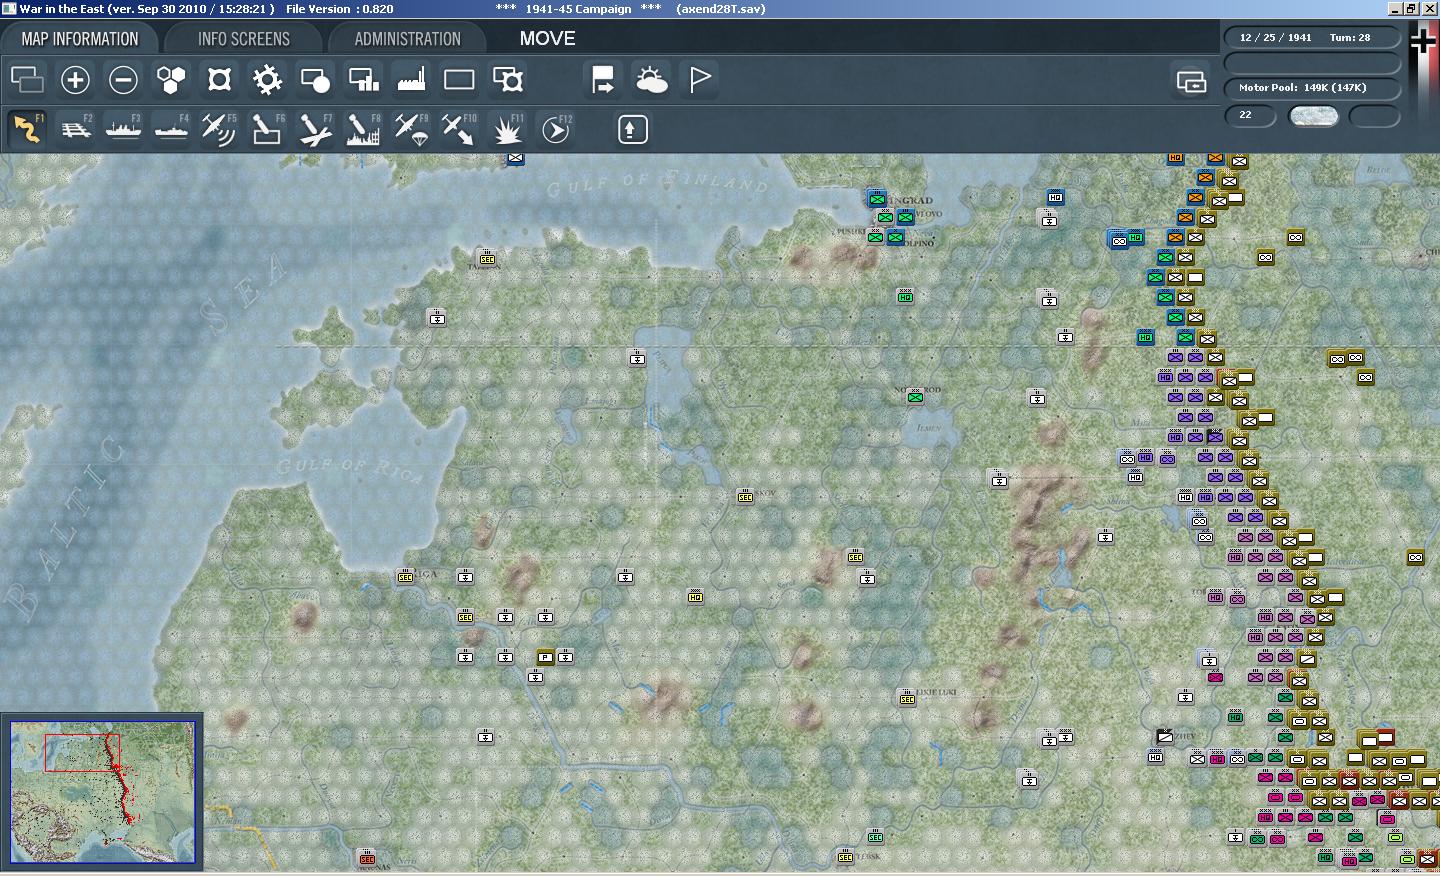The height and width of the screenshot is (876, 1440).
Task: Zoom in the map with plus icon
Action: tap(75, 79)
